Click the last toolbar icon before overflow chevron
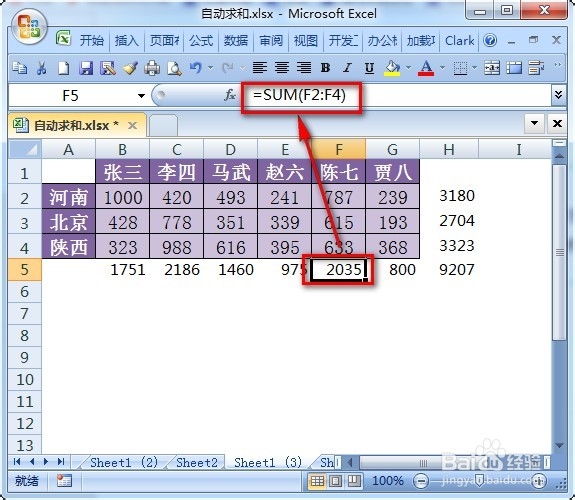The image size is (575, 500). click(536, 68)
